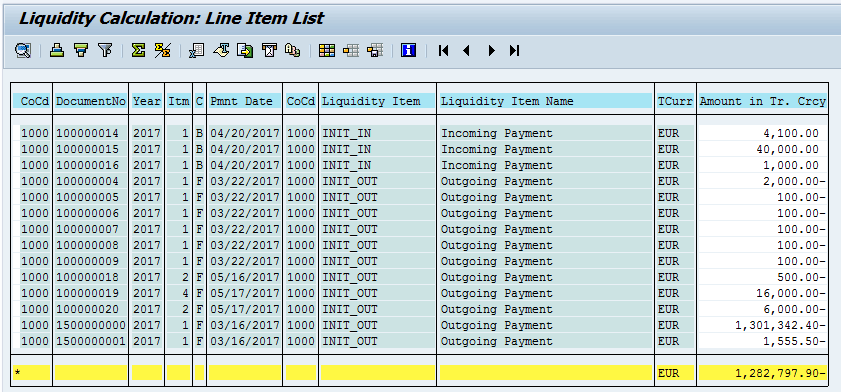Run the ABC analysis icon
The width and height of the screenshot is (841, 392).
coord(293,51)
